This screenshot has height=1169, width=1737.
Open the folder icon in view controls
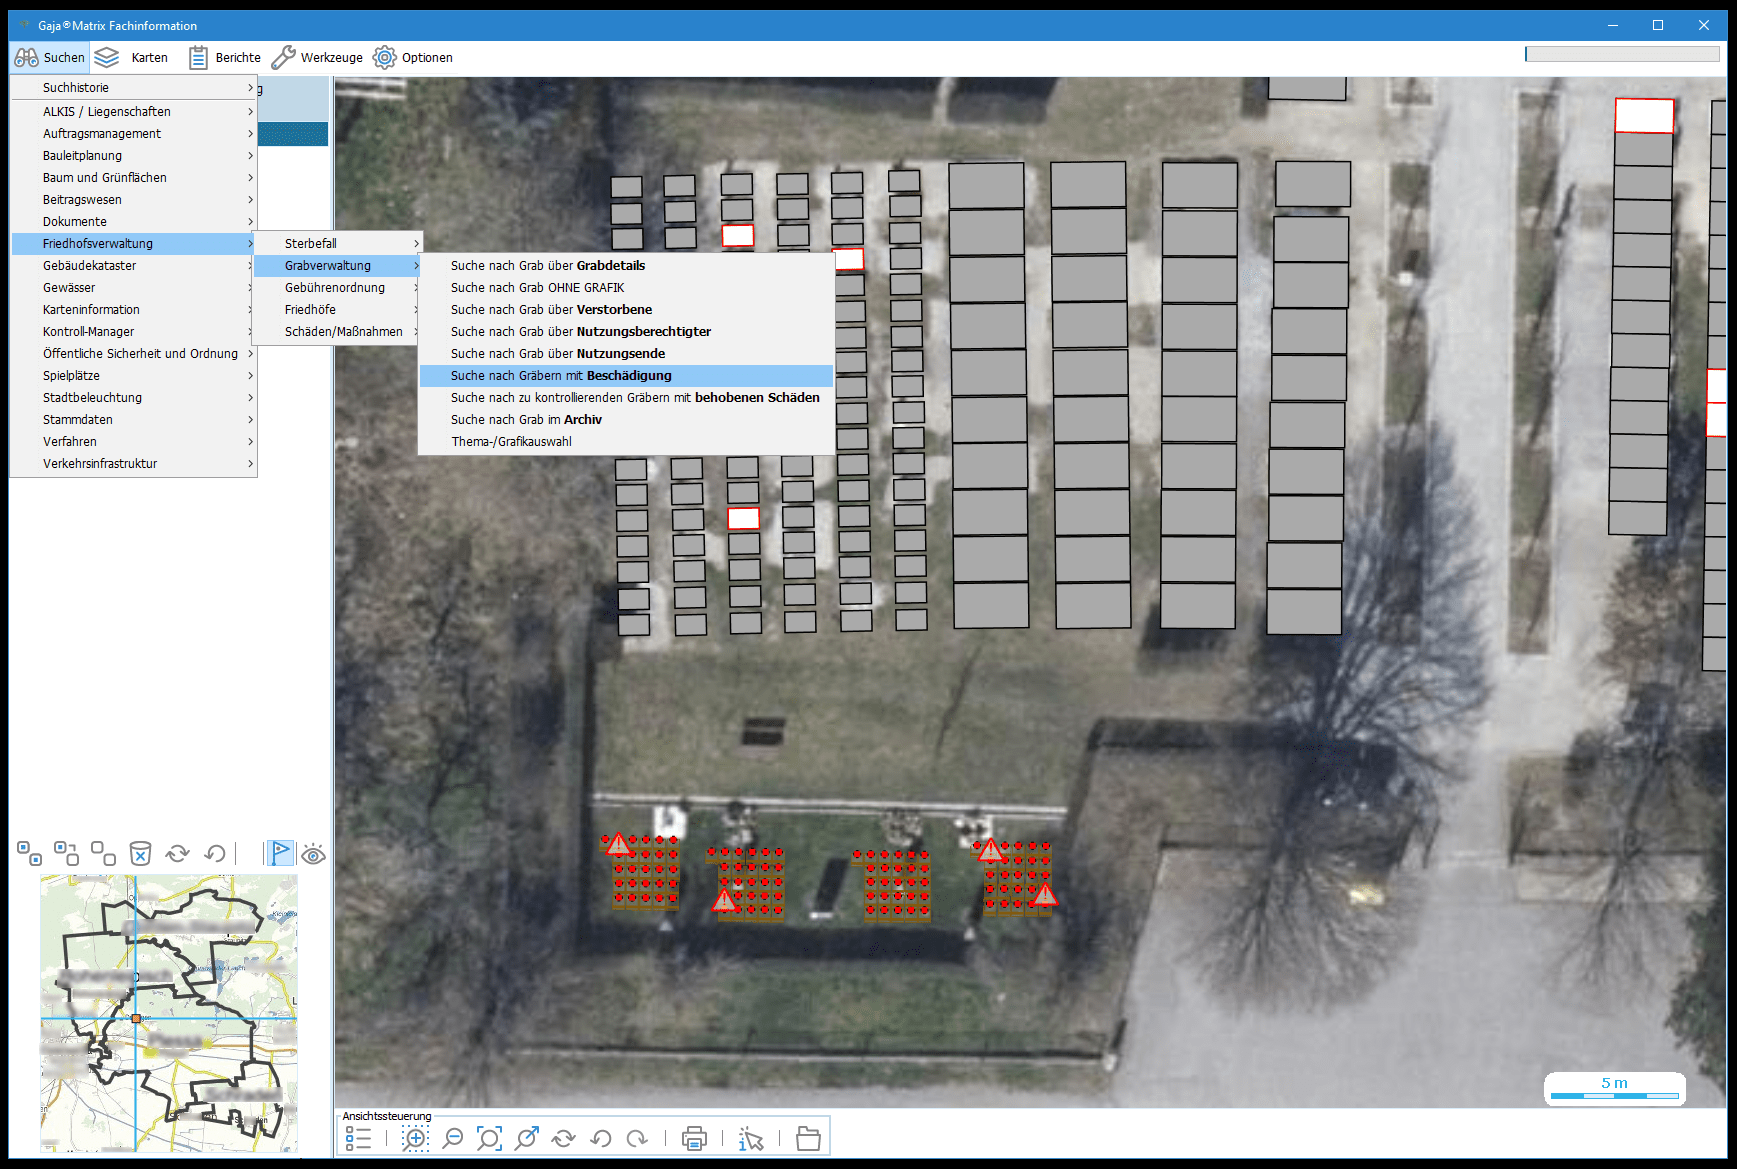(808, 1138)
